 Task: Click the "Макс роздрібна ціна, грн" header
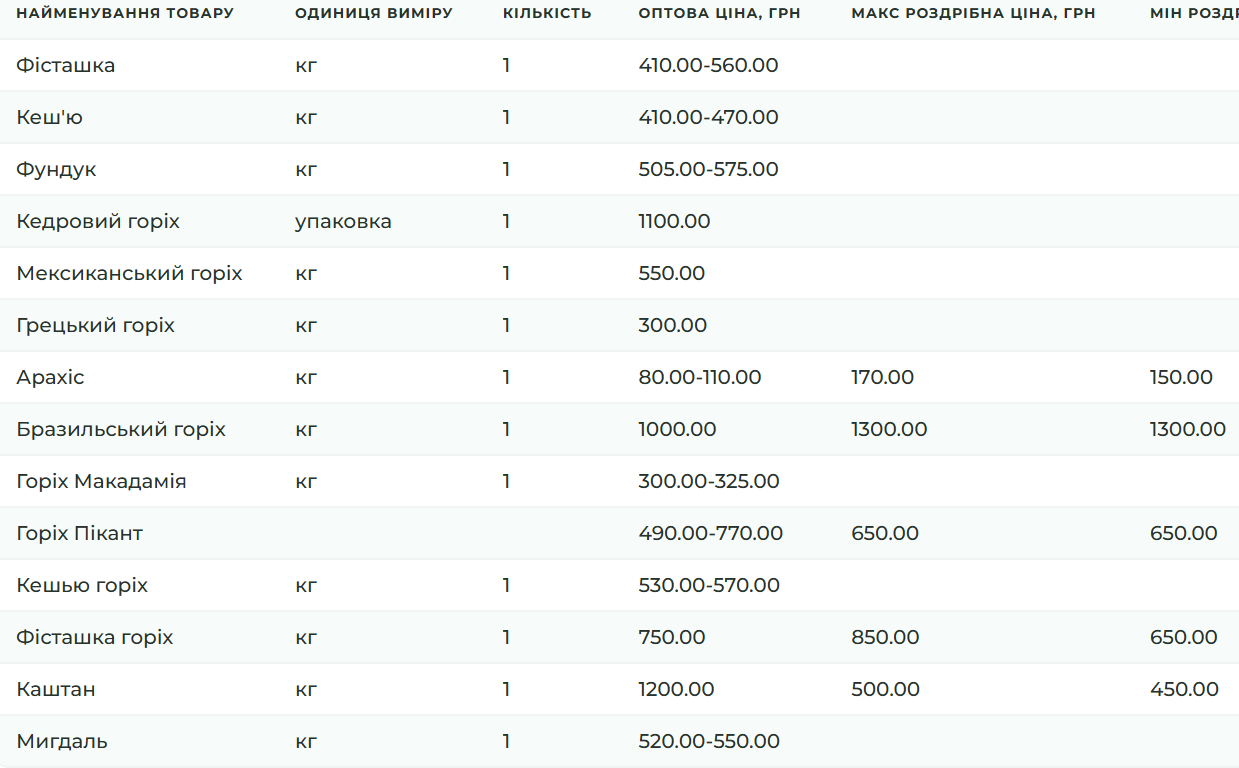(973, 13)
